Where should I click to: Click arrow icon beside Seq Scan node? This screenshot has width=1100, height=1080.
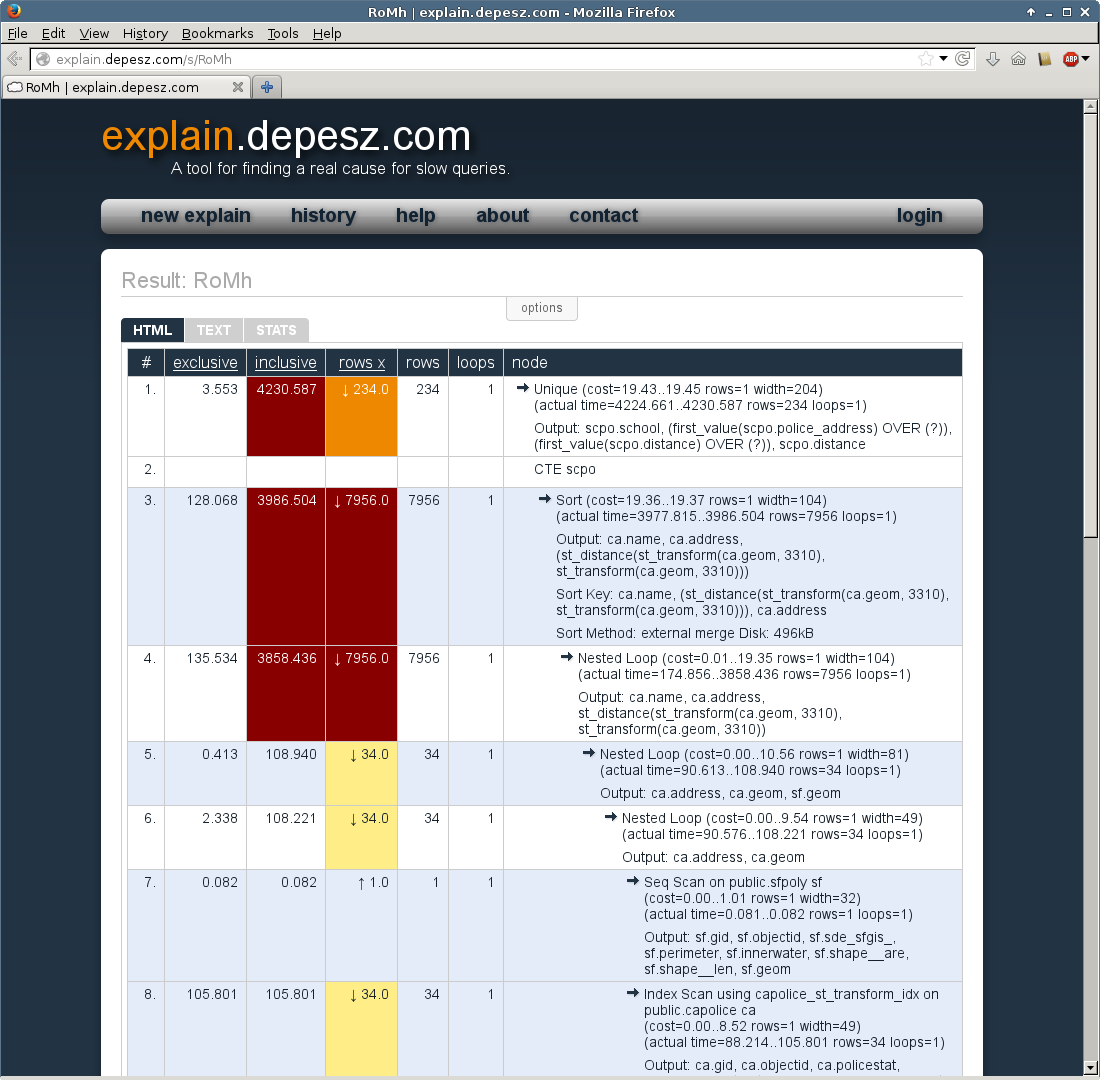point(633,881)
